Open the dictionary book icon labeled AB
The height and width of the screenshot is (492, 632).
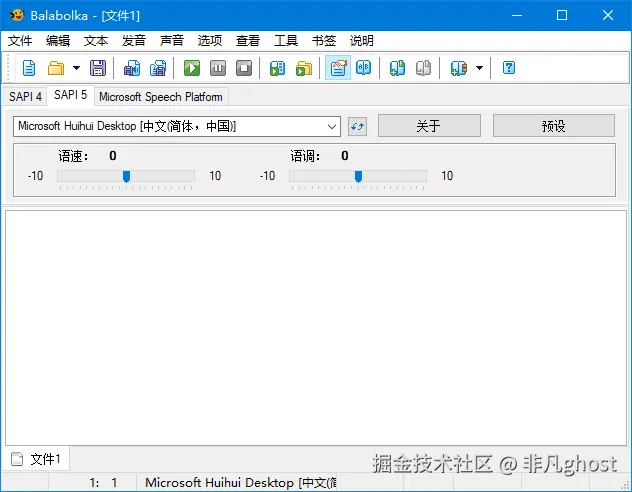pyautogui.click(x=364, y=68)
